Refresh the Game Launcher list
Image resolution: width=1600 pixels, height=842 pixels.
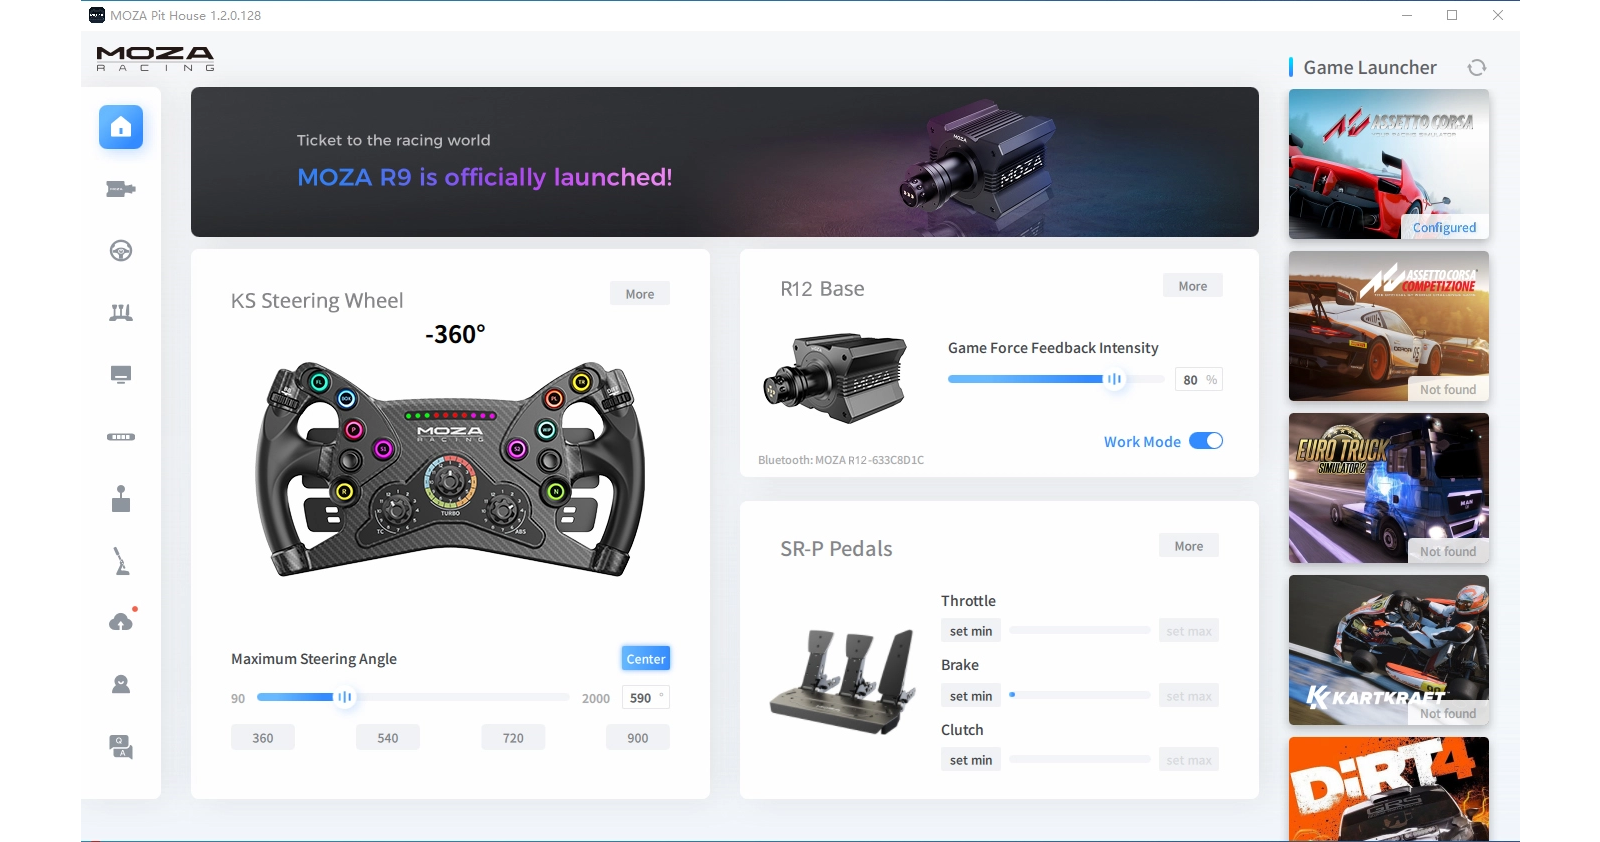(1477, 68)
